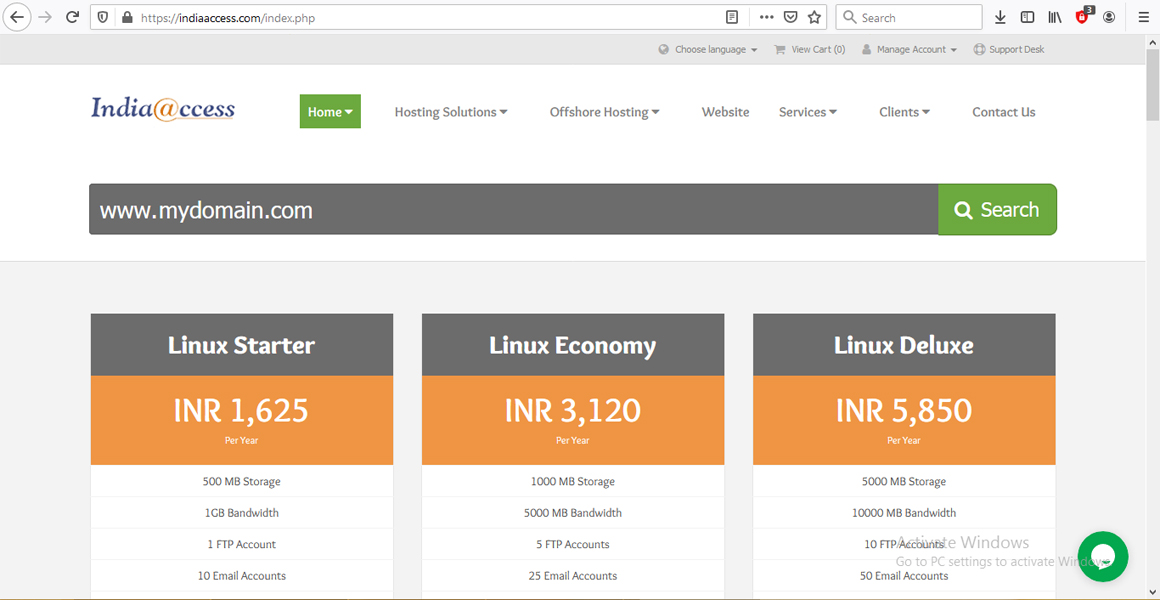Open the sidebar toggle icon

coord(1027,16)
